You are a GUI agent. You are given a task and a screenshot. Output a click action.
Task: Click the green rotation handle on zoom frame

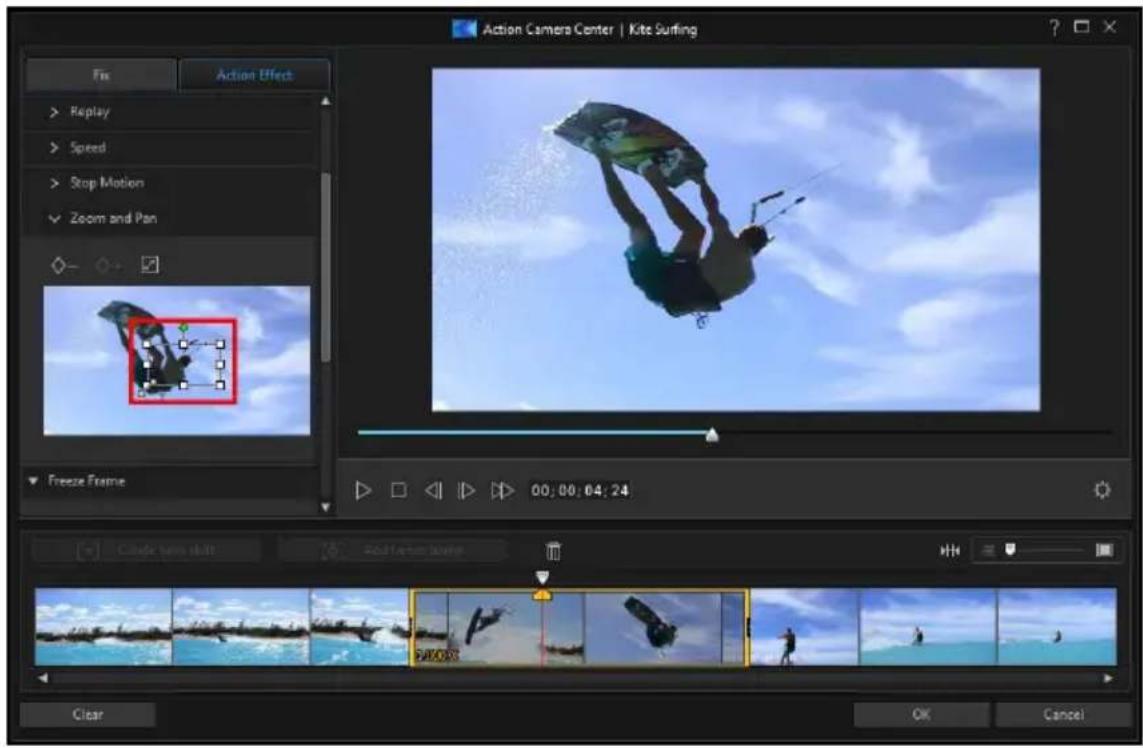coord(184,328)
